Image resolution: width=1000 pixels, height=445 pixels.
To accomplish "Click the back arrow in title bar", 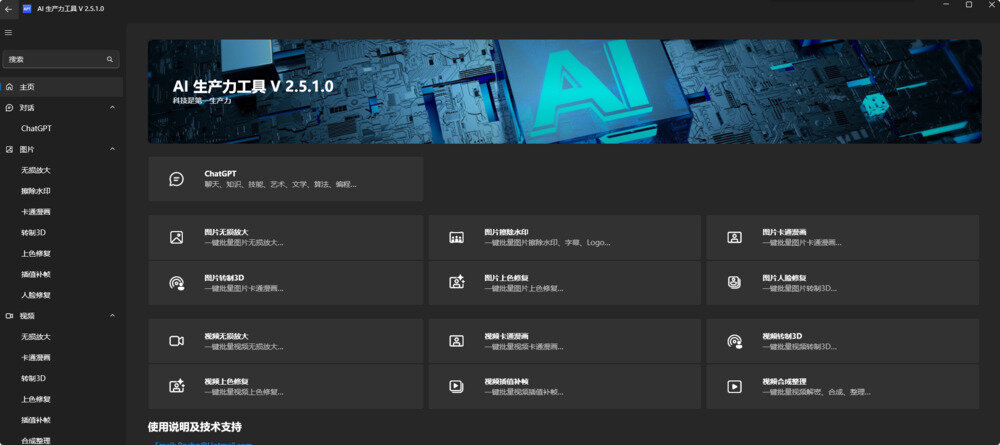I will click(8, 9).
